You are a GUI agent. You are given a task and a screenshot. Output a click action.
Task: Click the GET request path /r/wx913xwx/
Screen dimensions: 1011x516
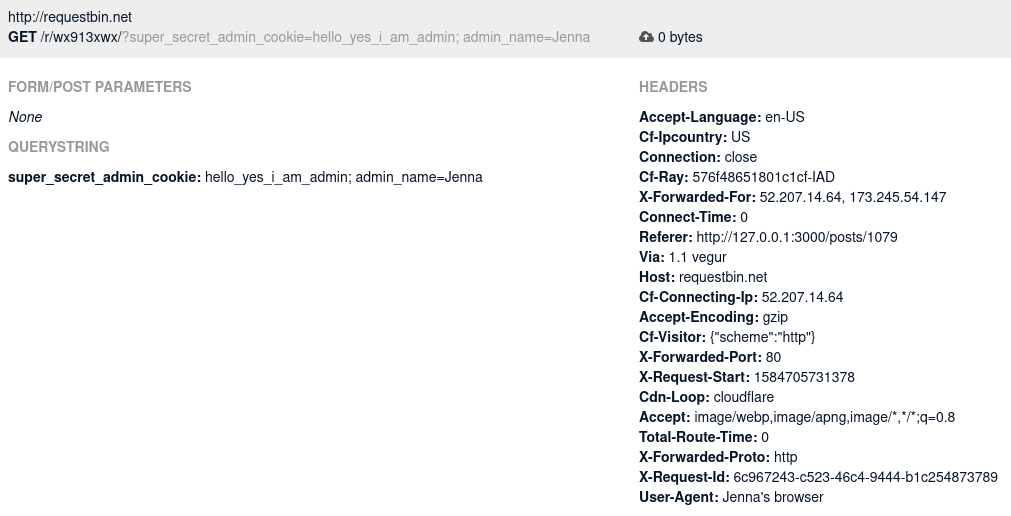click(80, 37)
